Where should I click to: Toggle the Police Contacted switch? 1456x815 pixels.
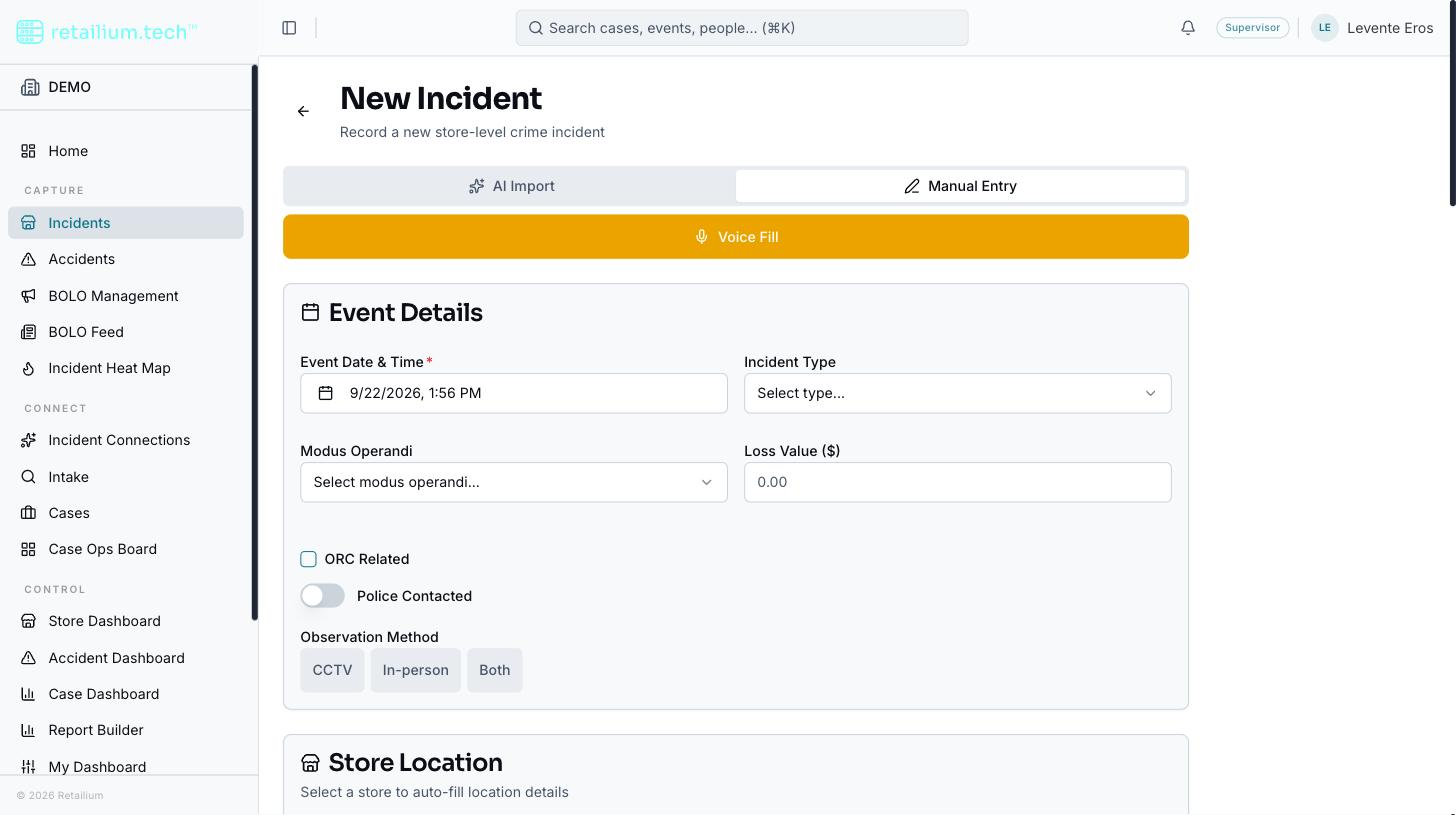coord(322,596)
